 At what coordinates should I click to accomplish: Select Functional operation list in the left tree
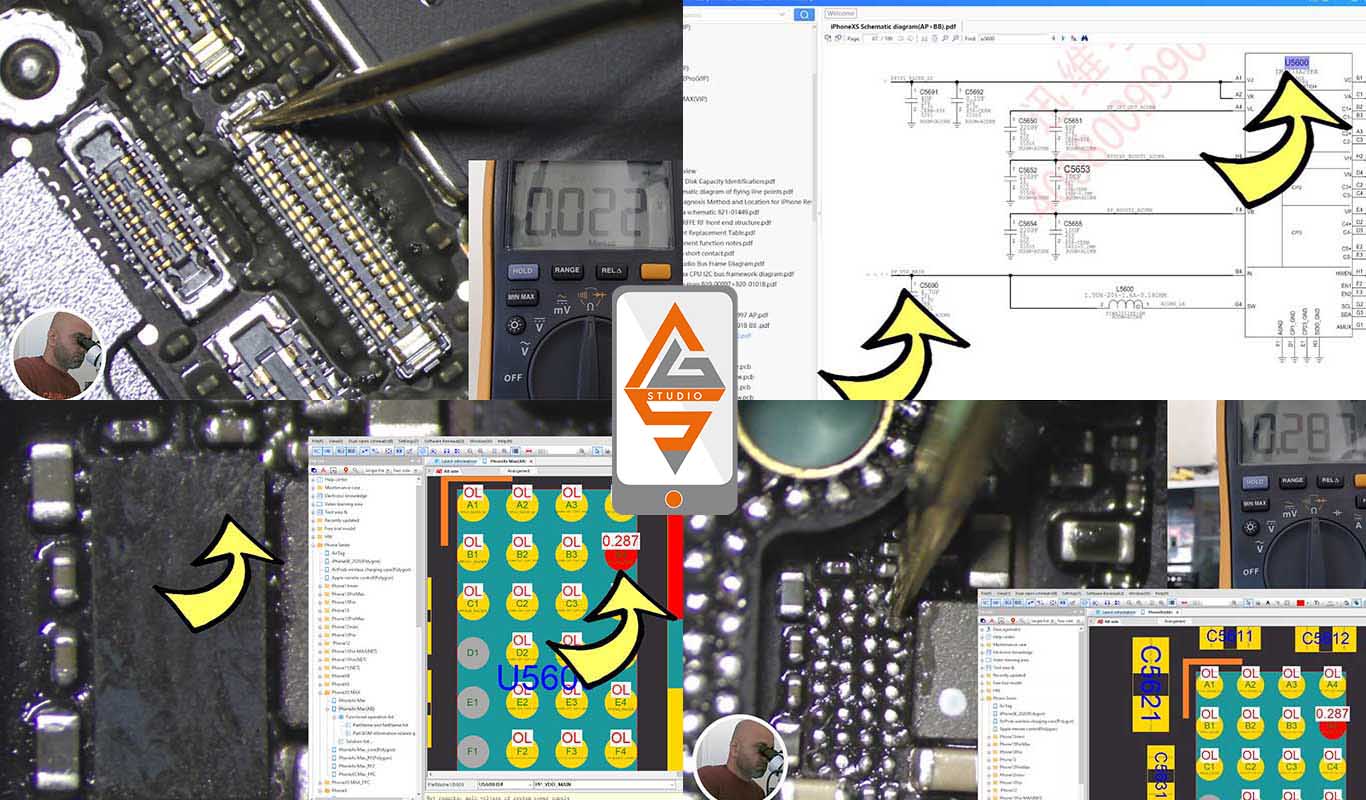tap(370, 717)
